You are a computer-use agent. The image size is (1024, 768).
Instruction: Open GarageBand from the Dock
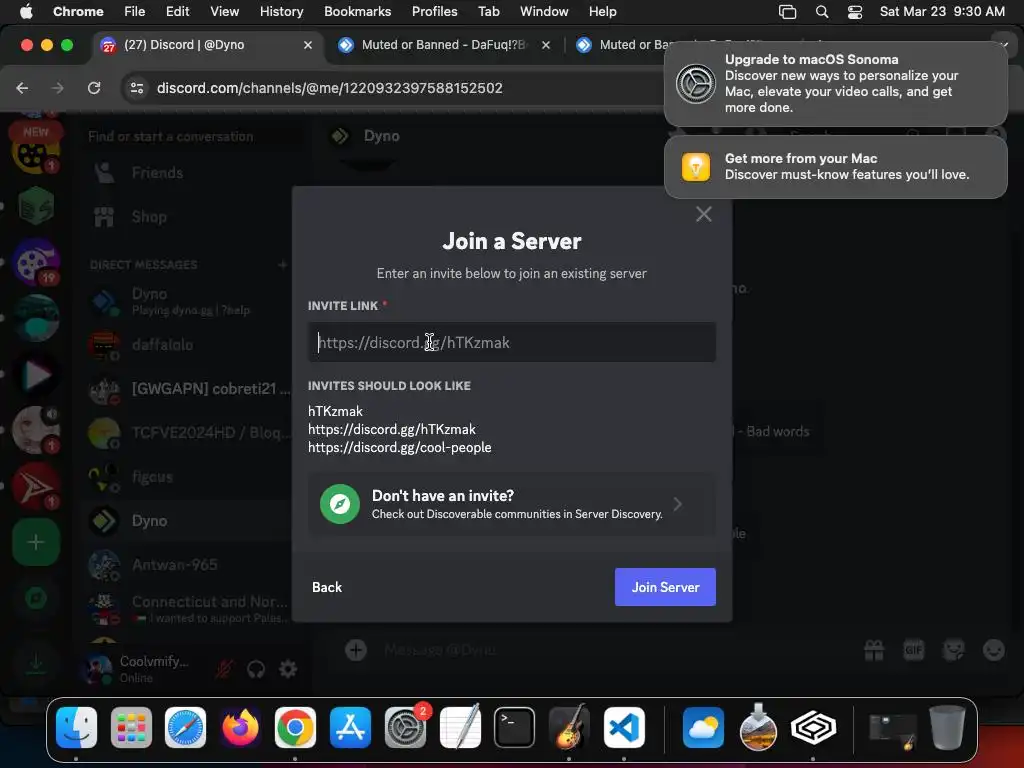[569, 728]
